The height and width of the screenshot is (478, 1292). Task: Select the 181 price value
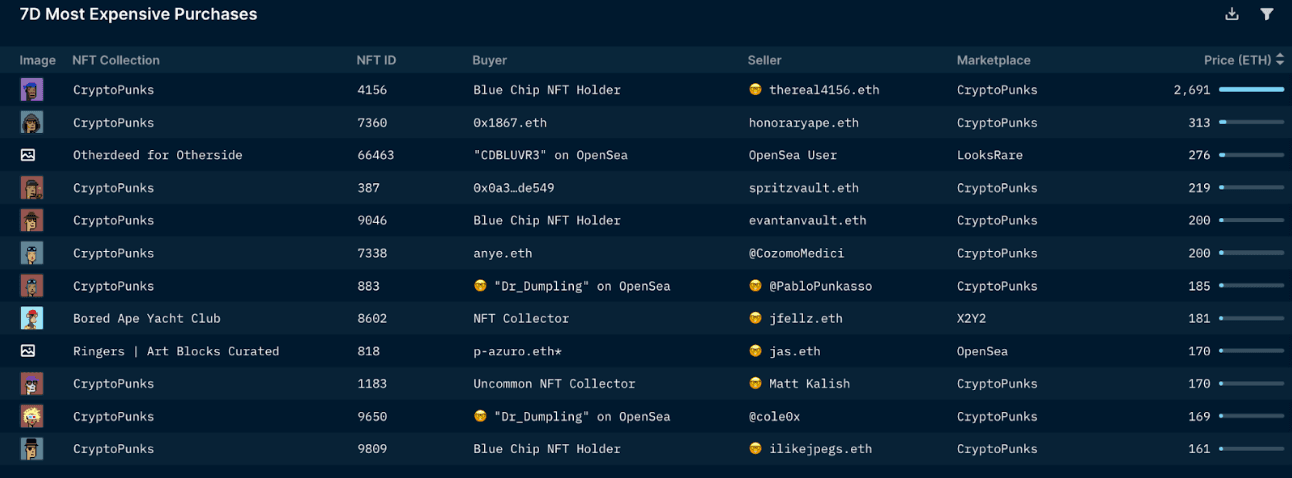[1199, 318]
